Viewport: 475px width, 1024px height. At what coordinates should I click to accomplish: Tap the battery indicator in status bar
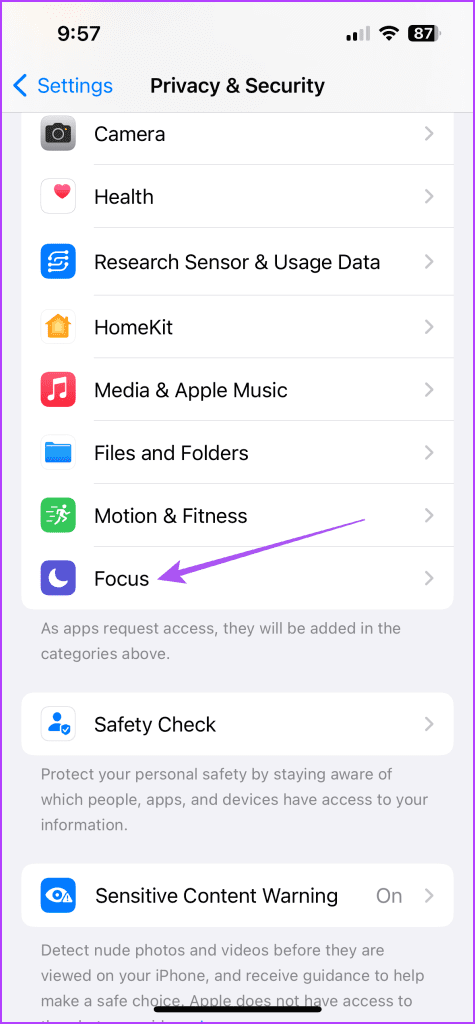(425, 33)
